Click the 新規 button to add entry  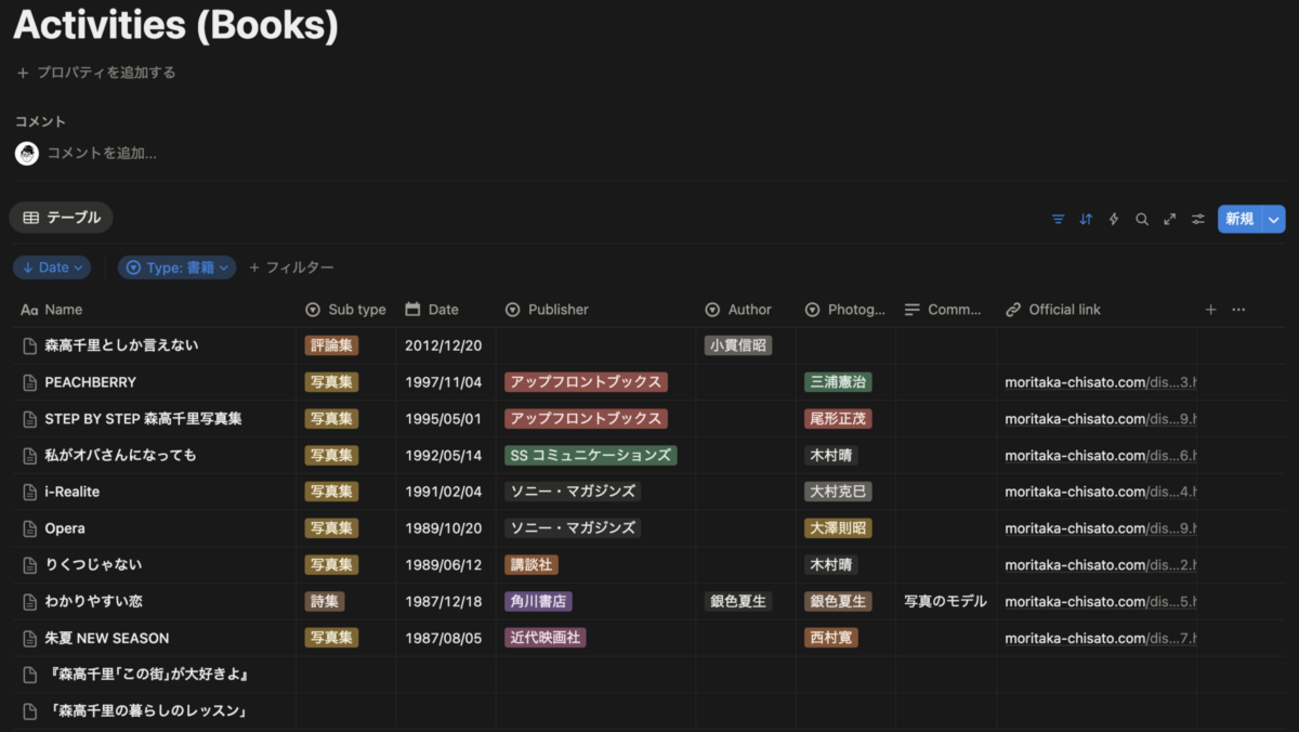(1240, 219)
